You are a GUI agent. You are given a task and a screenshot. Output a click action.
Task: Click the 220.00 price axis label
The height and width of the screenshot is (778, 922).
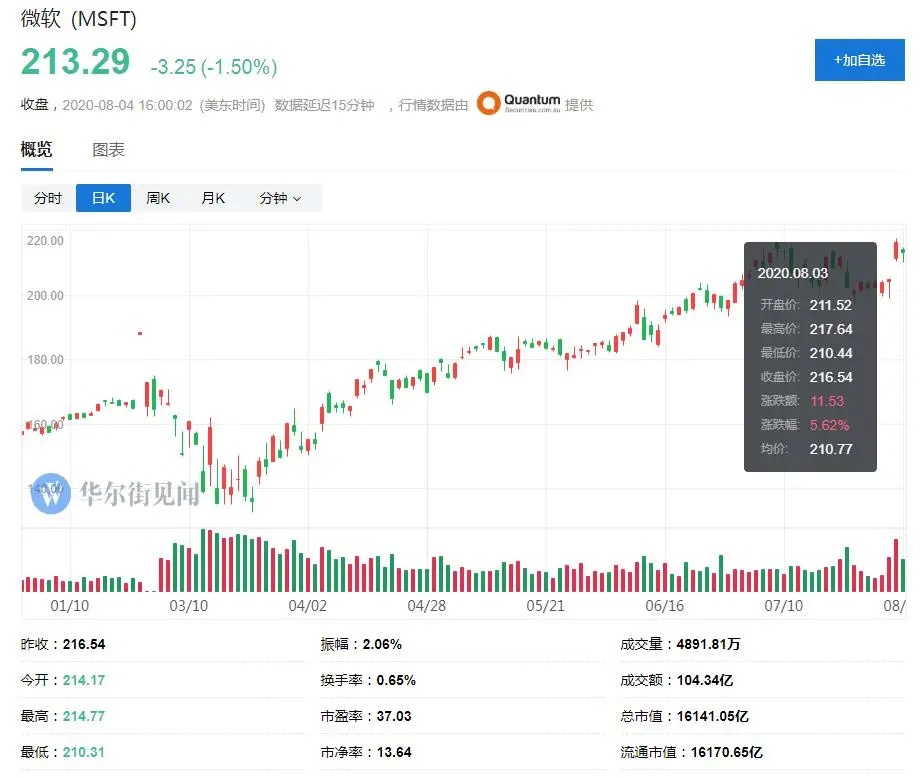pyautogui.click(x=45, y=241)
